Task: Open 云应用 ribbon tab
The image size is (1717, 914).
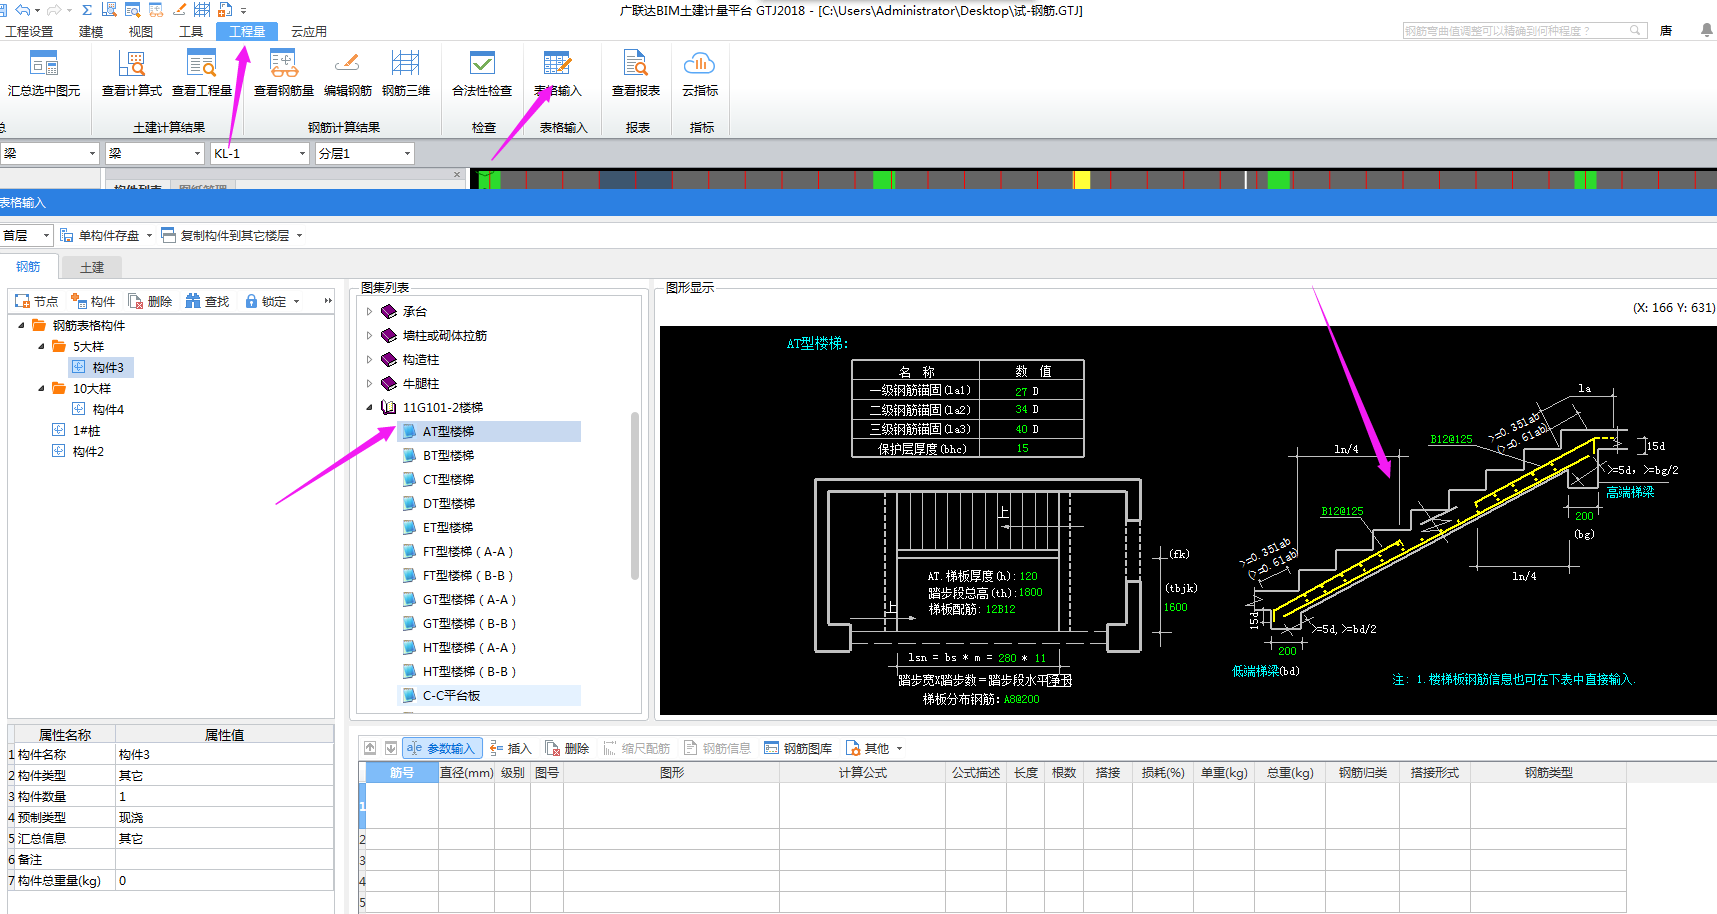Action: point(309,31)
